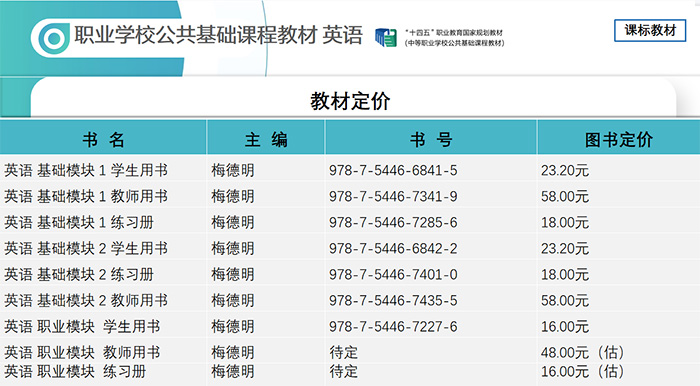Click ISBN 978-7-5446-6841-5
700x386 pixels.
(393, 170)
